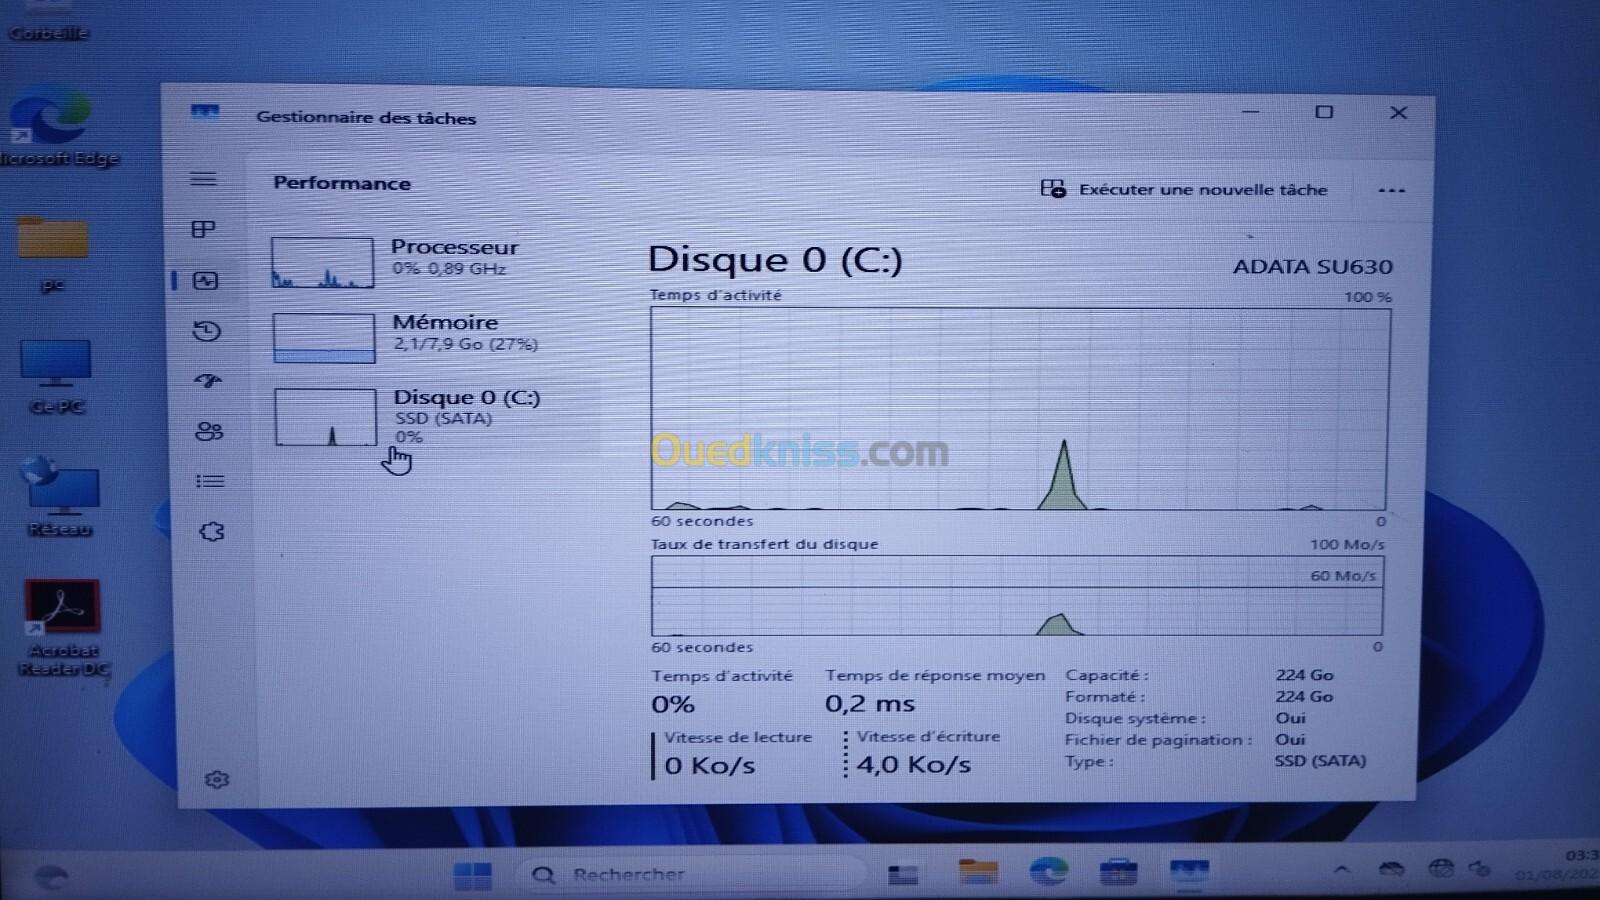
Task: Open the Services page icon
Action: [x=211, y=532]
